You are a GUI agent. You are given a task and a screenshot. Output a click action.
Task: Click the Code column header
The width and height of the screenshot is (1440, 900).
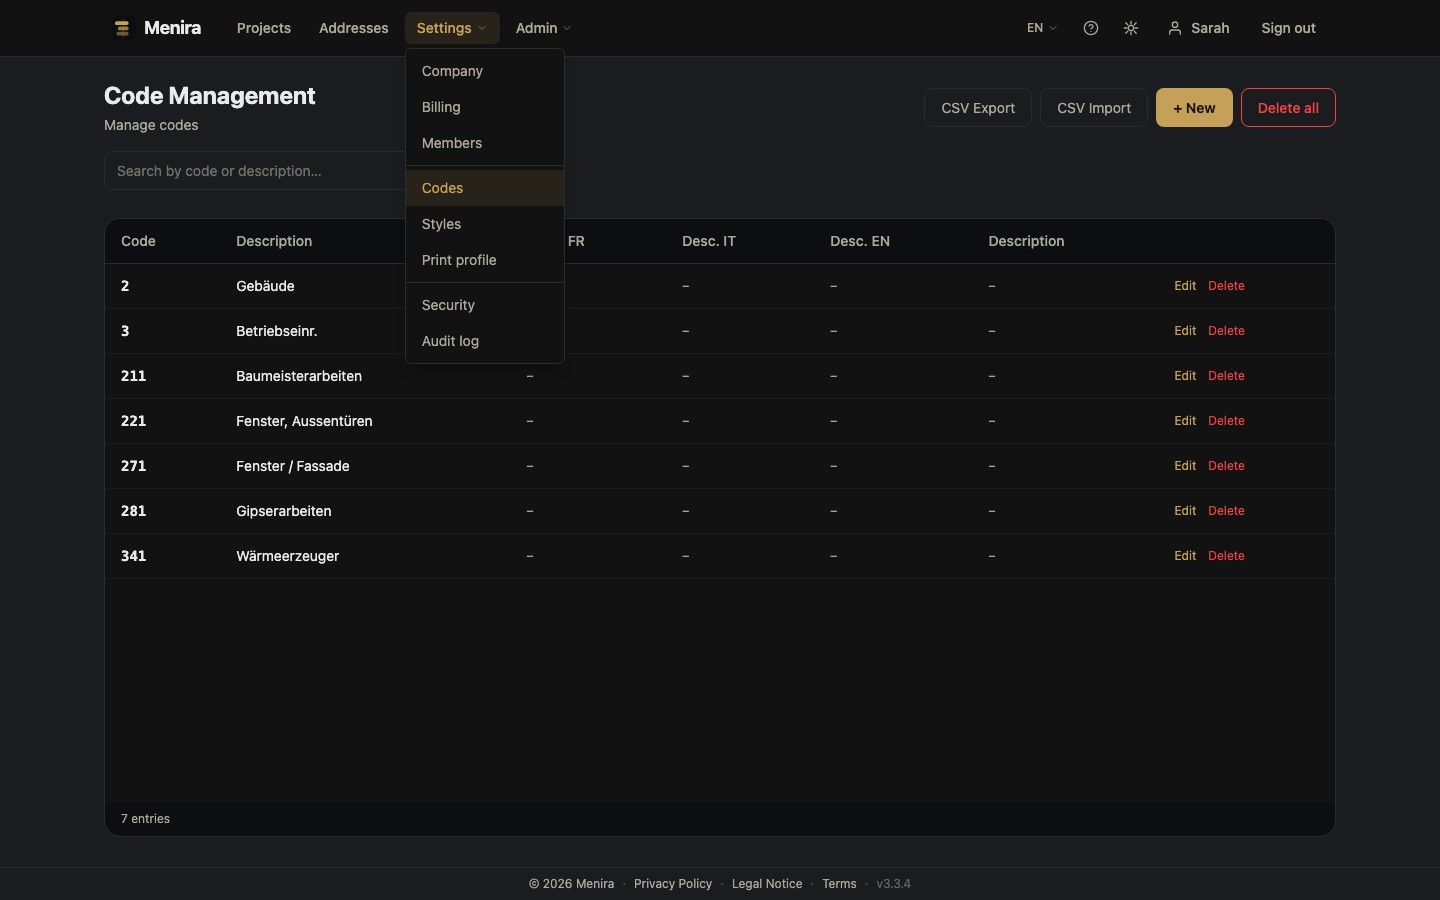click(x=138, y=241)
